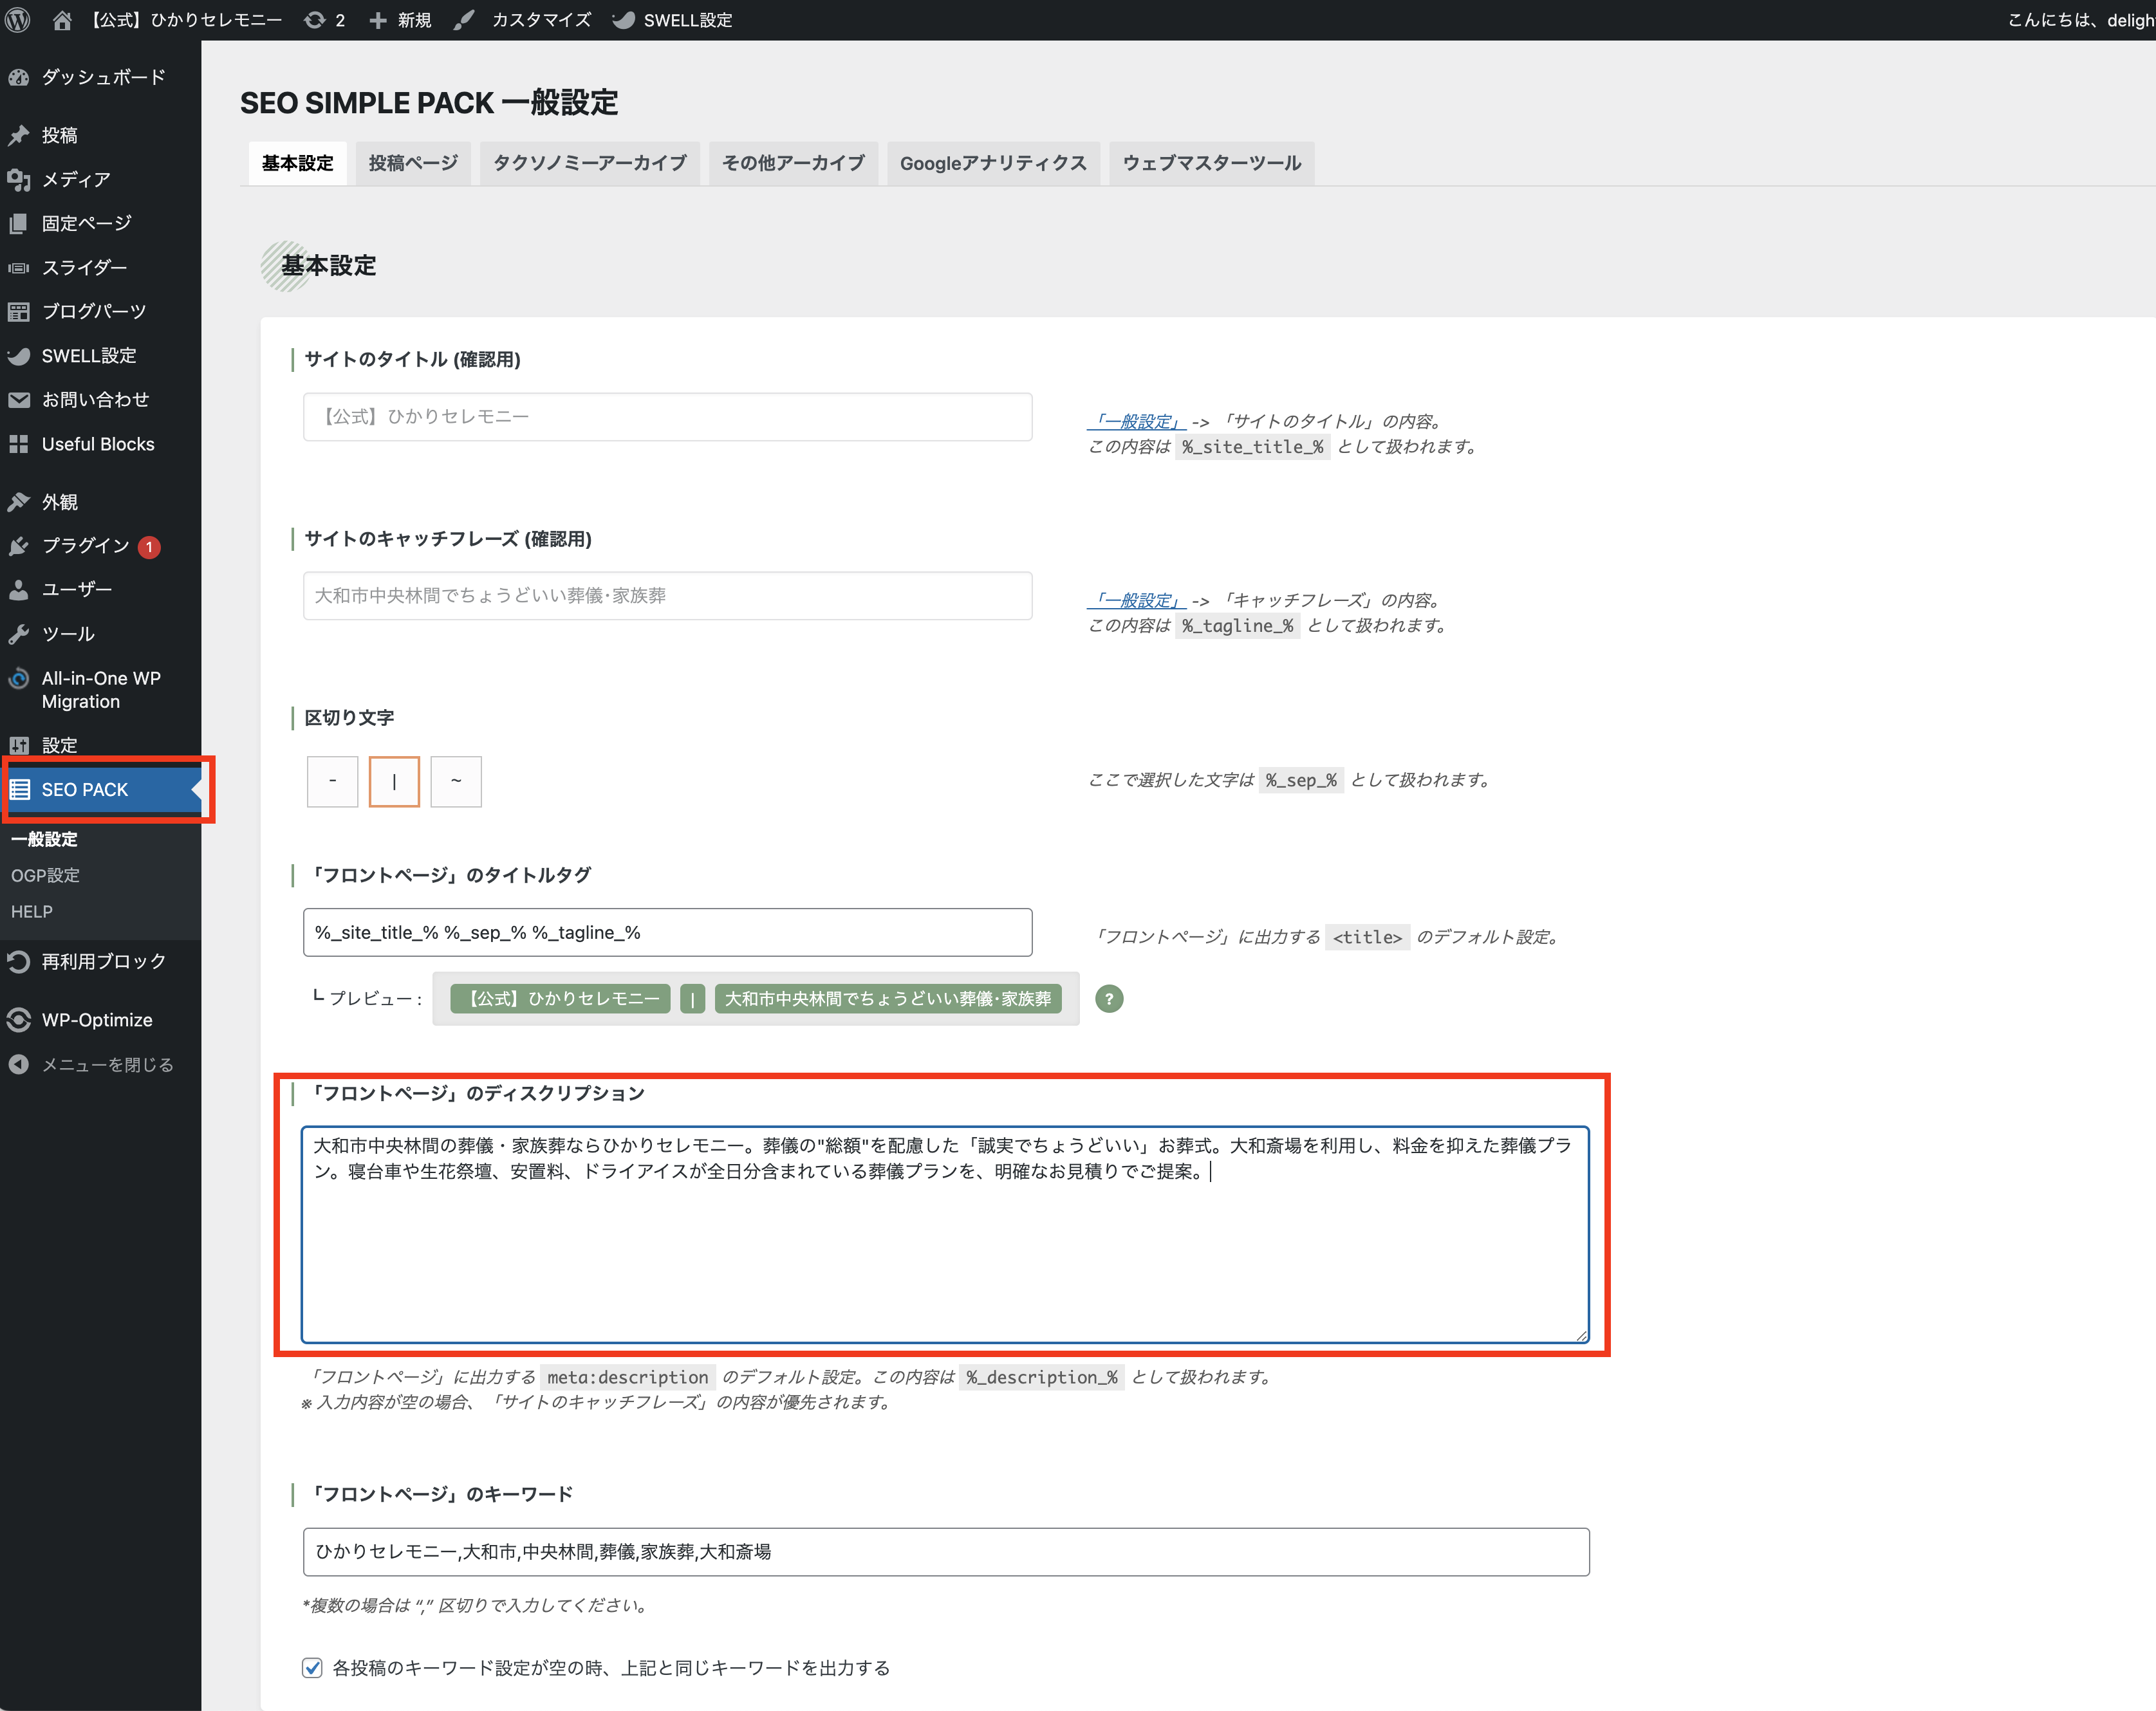Click the green preview tagline chip
Screen dimensions: 2156x1711
888,998
